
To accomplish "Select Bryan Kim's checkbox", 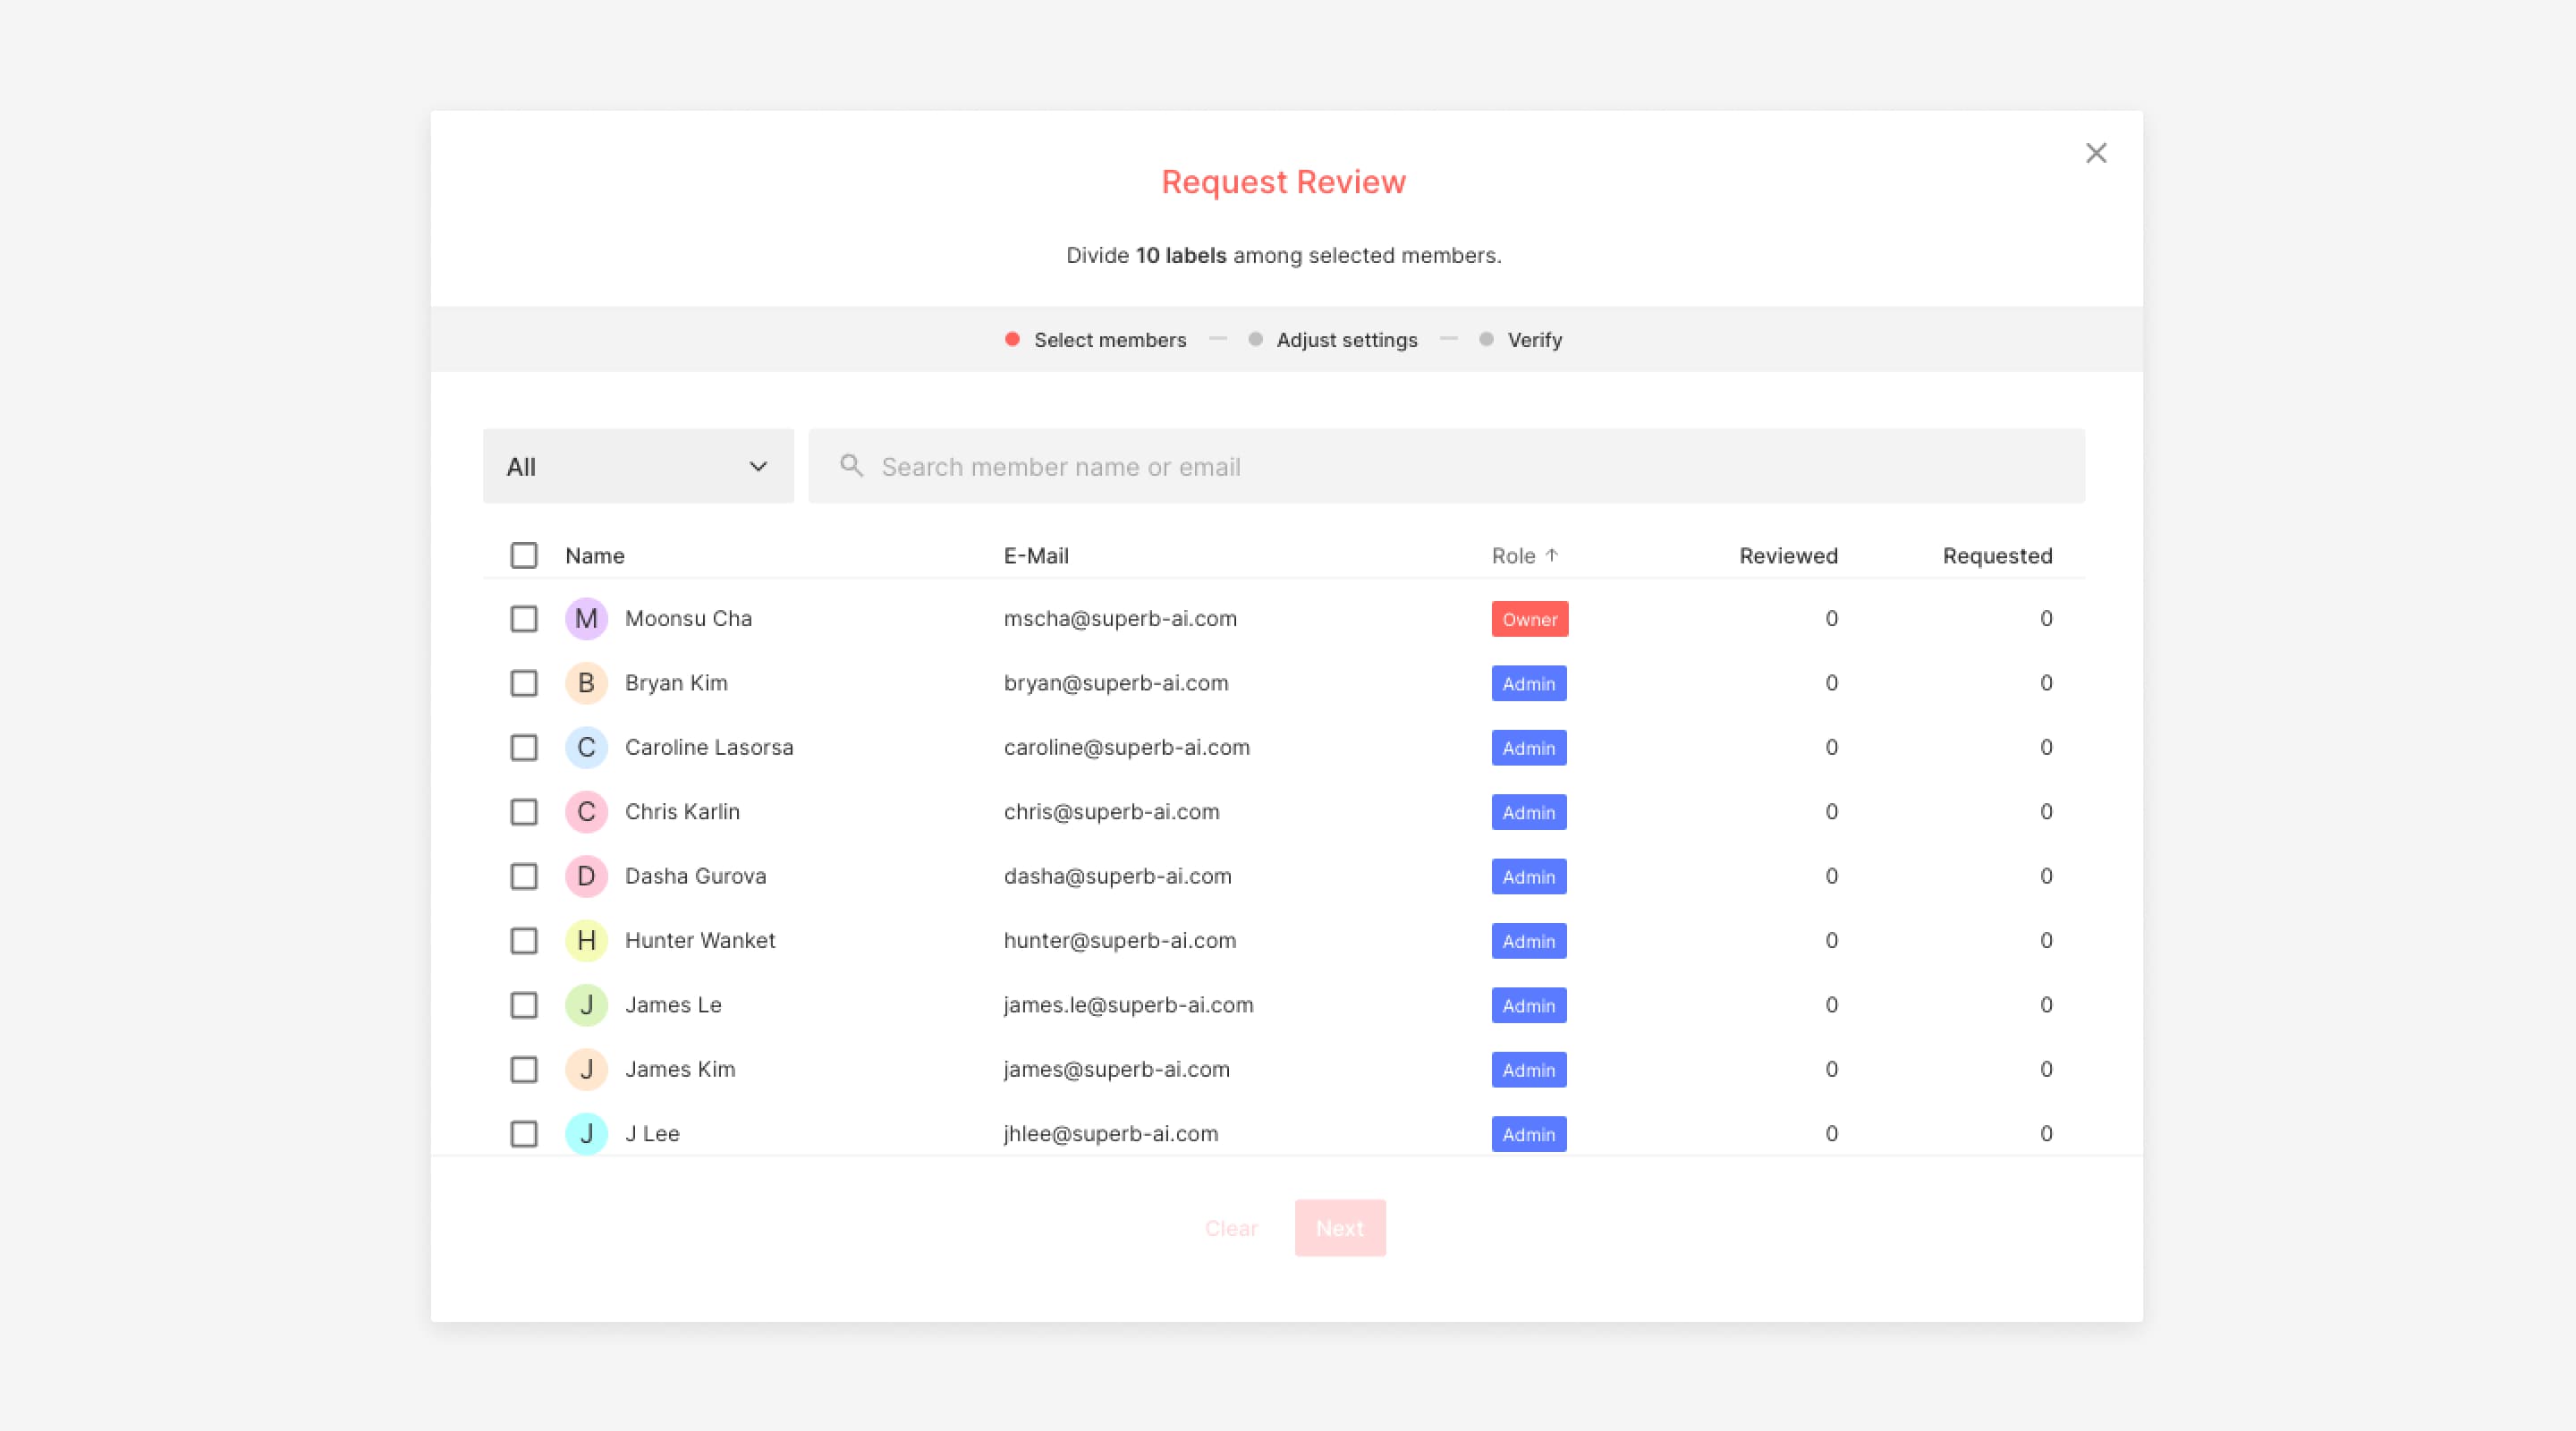I will [x=524, y=683].
